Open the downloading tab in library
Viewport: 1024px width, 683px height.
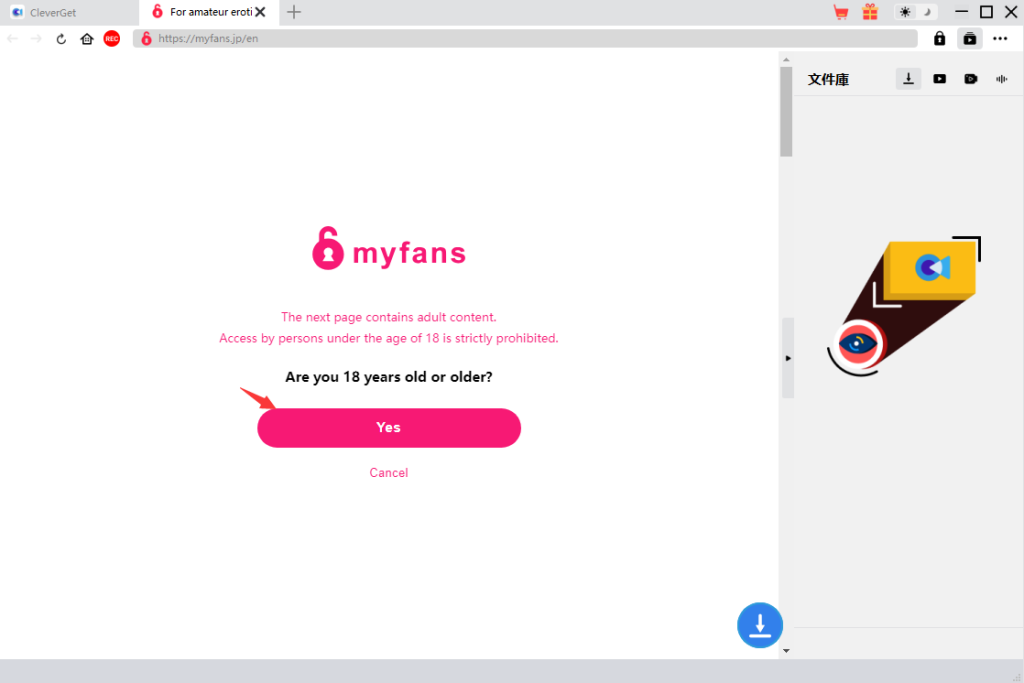tap(908, 79)
